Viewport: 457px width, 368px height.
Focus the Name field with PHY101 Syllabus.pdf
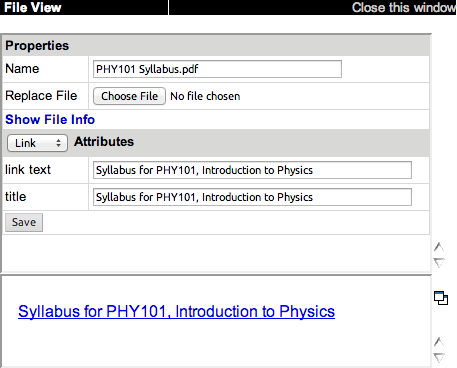point(217,69)
